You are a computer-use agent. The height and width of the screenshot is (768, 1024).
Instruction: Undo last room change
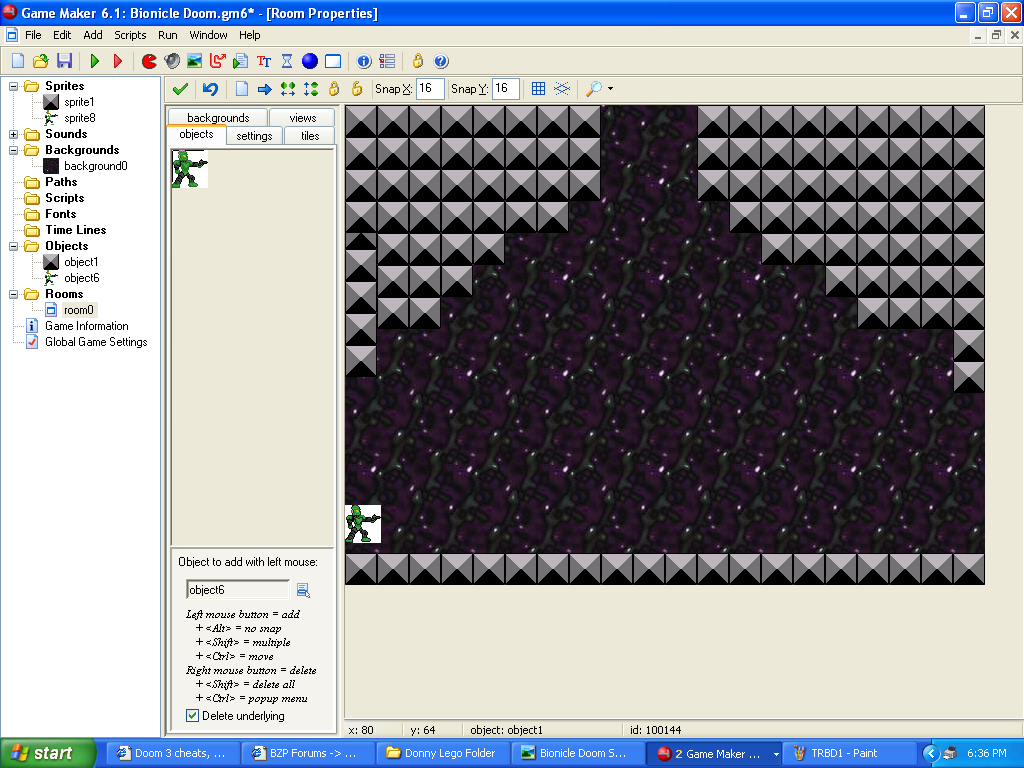coord(210,89)
